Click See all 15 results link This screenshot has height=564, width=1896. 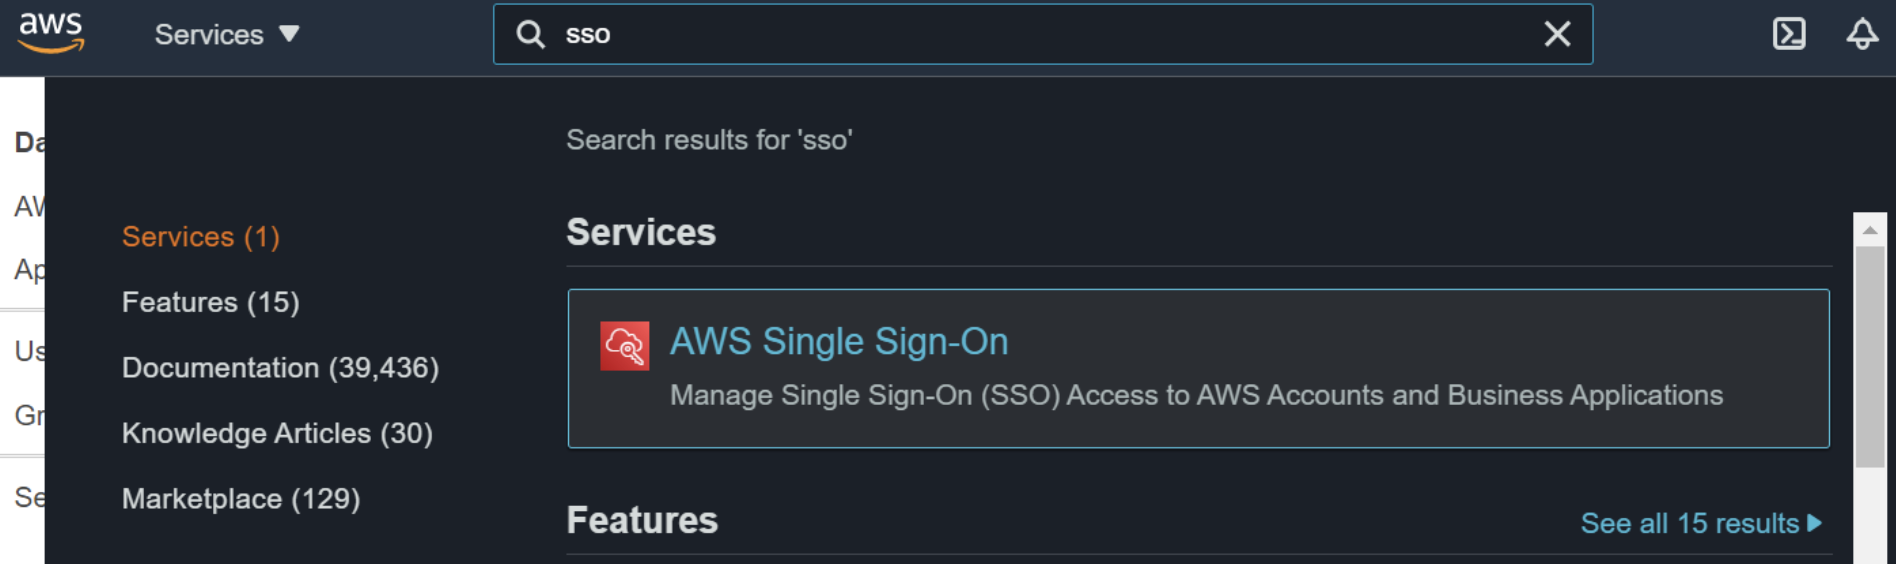coord(1689,523)
